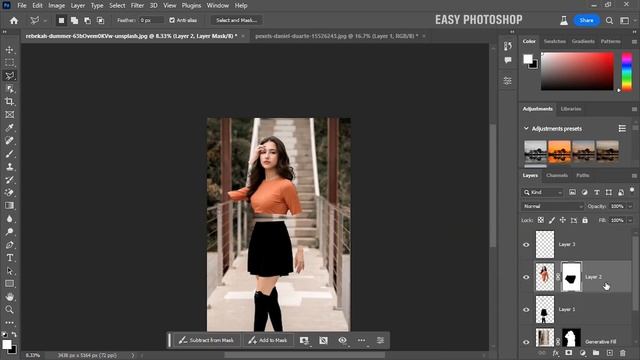Select the Polygonal Lasso tool

click(9, 76)
